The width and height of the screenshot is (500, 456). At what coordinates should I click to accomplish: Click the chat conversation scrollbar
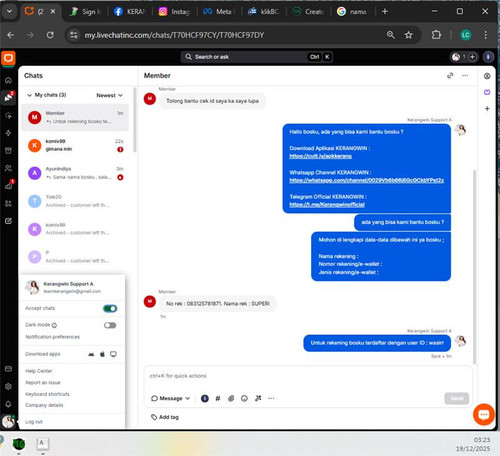pyautogui.click(x=475, y=267)
